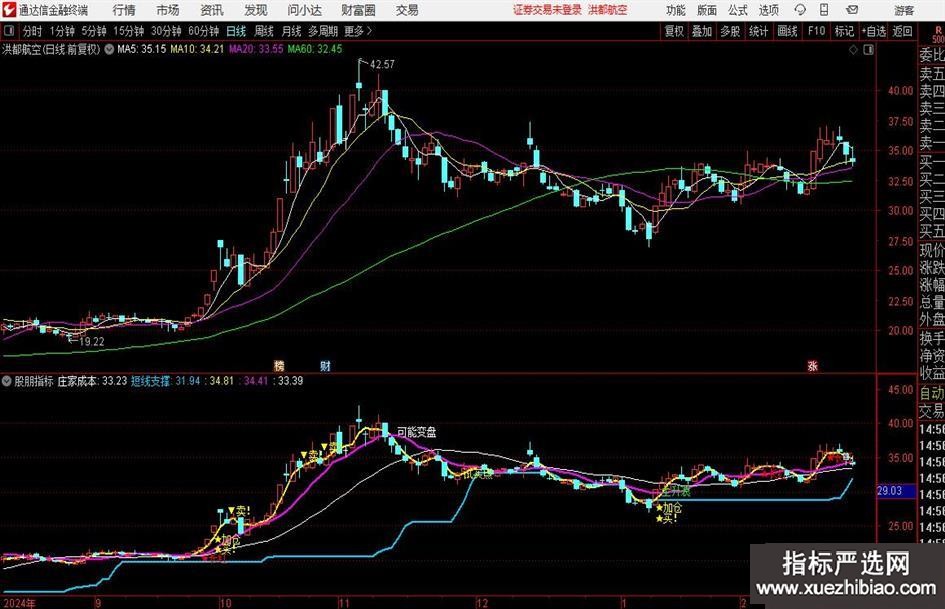Viewport: 945px width, 609px height.
Task: Click the 叠加 overlay button
Action: 702,31
